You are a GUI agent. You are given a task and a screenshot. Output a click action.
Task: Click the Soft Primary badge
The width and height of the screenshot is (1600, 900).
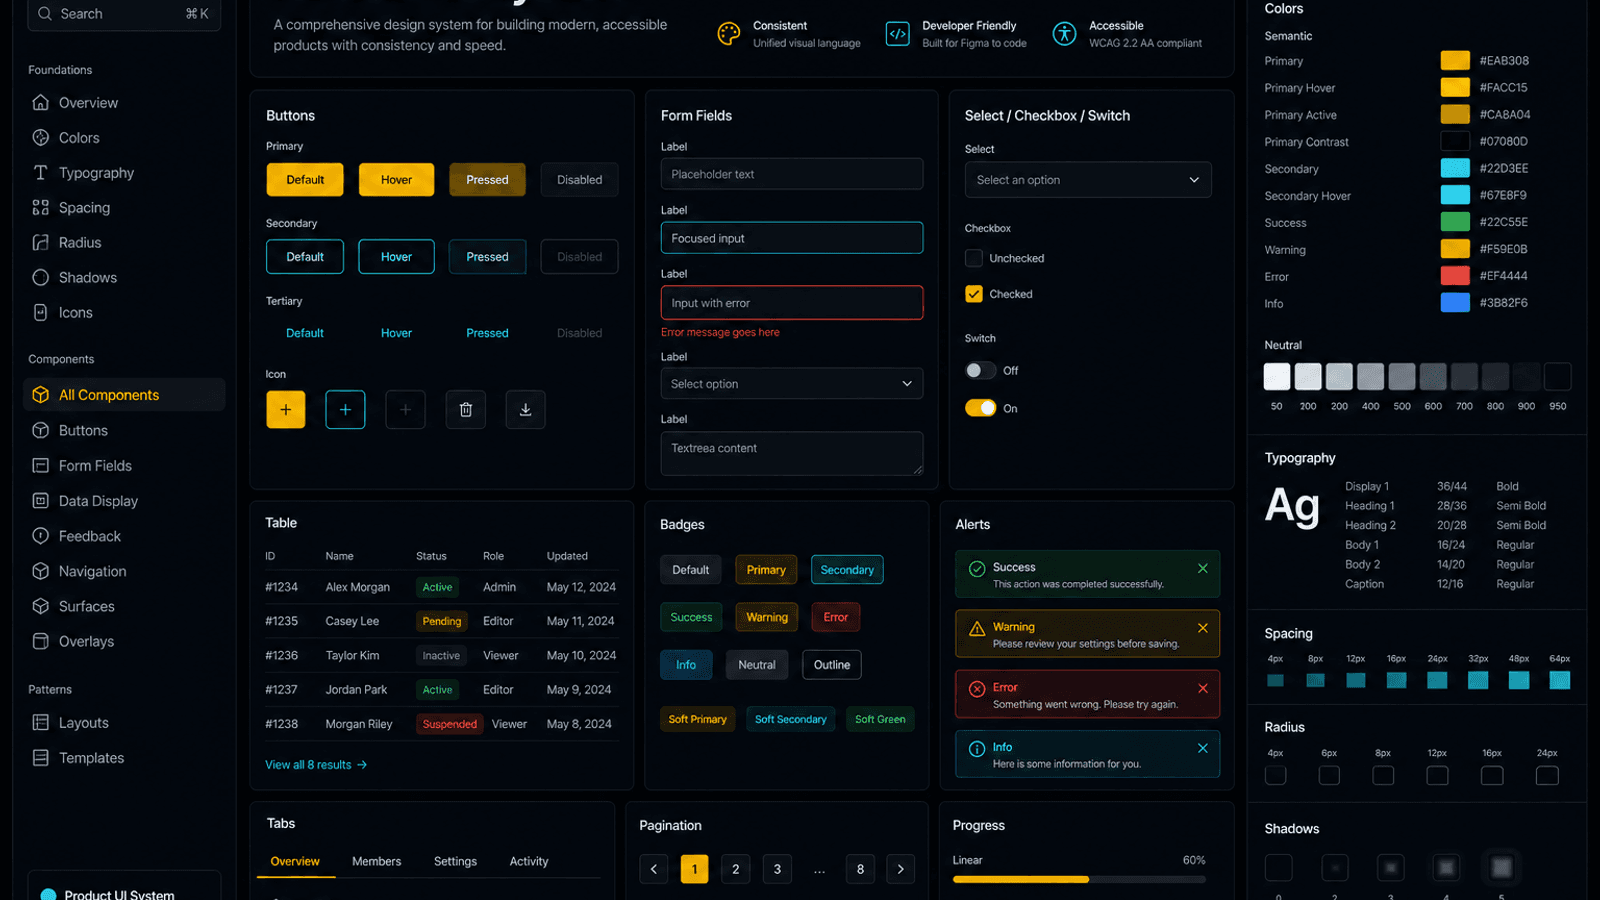tap(697, 719)
